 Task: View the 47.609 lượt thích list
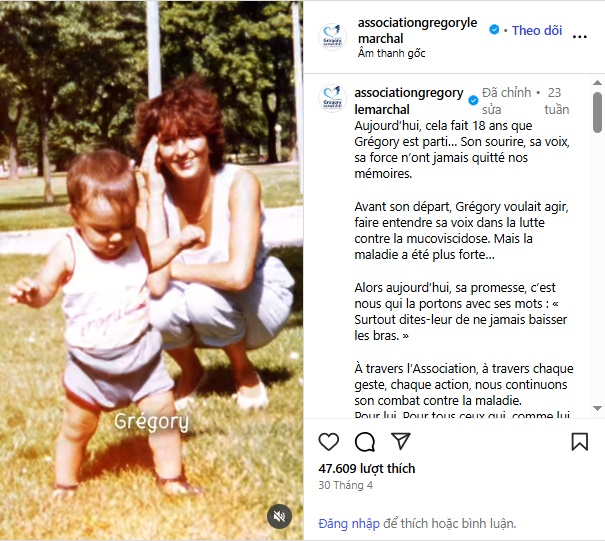coord(367,468)
